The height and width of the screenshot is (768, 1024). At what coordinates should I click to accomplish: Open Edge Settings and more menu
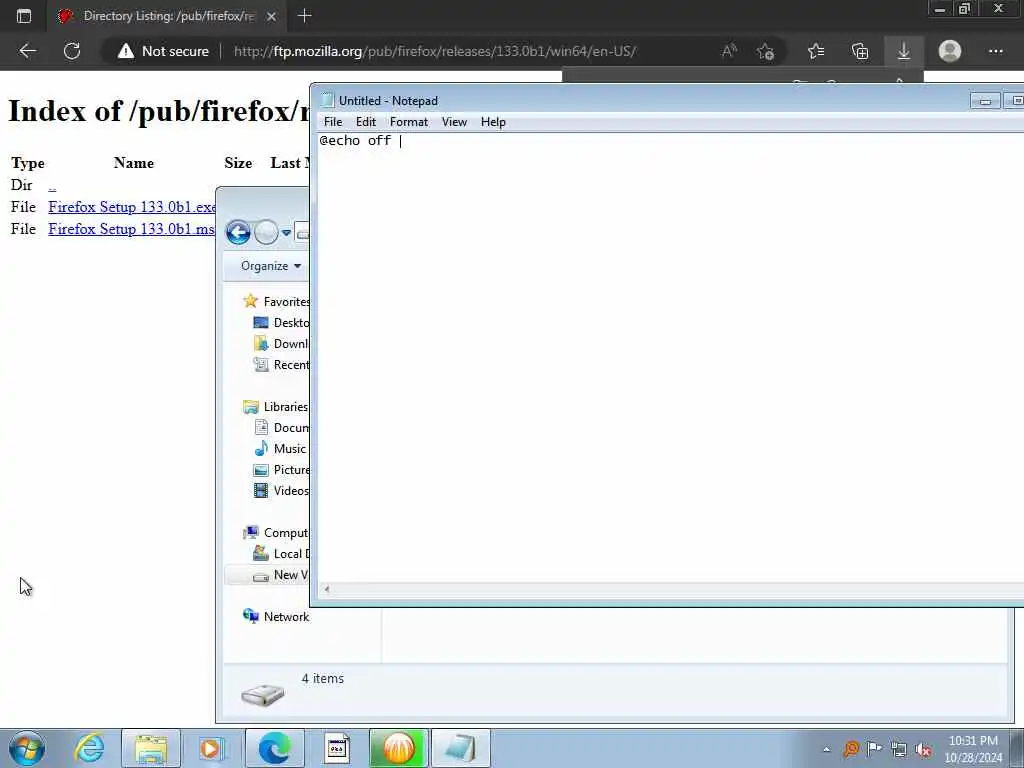[995, 51]
